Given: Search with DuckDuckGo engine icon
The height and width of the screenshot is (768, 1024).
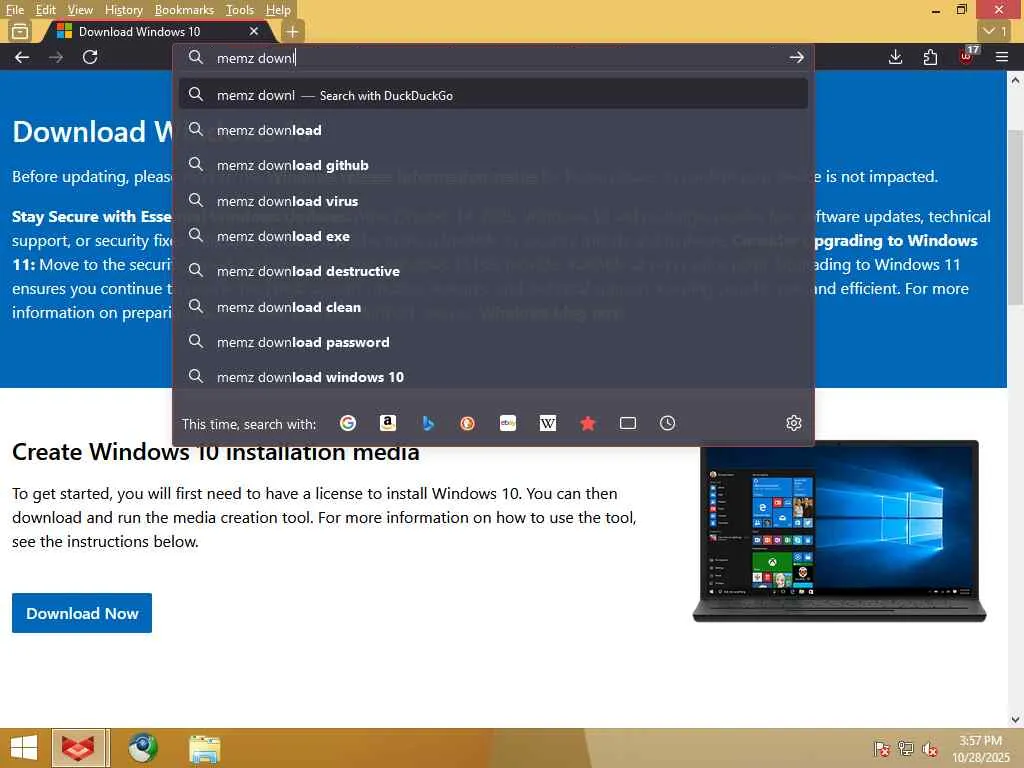Looking at the screenshot, I should 468,423.
